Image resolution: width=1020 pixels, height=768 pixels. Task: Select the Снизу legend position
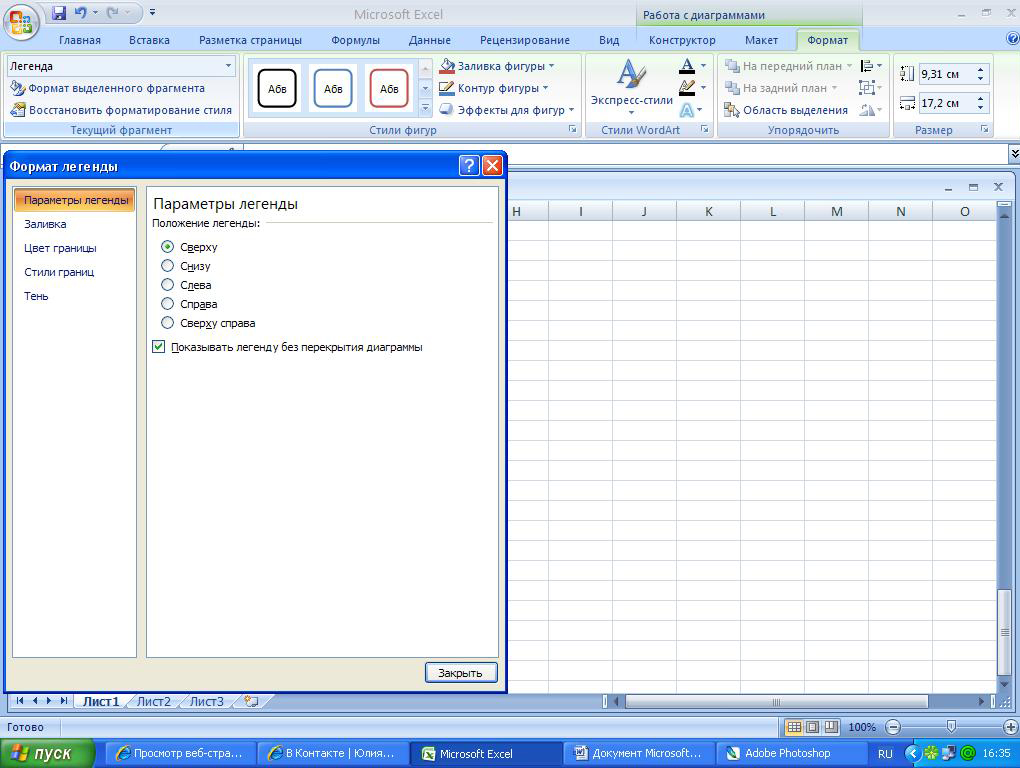[x=167, y=265]
